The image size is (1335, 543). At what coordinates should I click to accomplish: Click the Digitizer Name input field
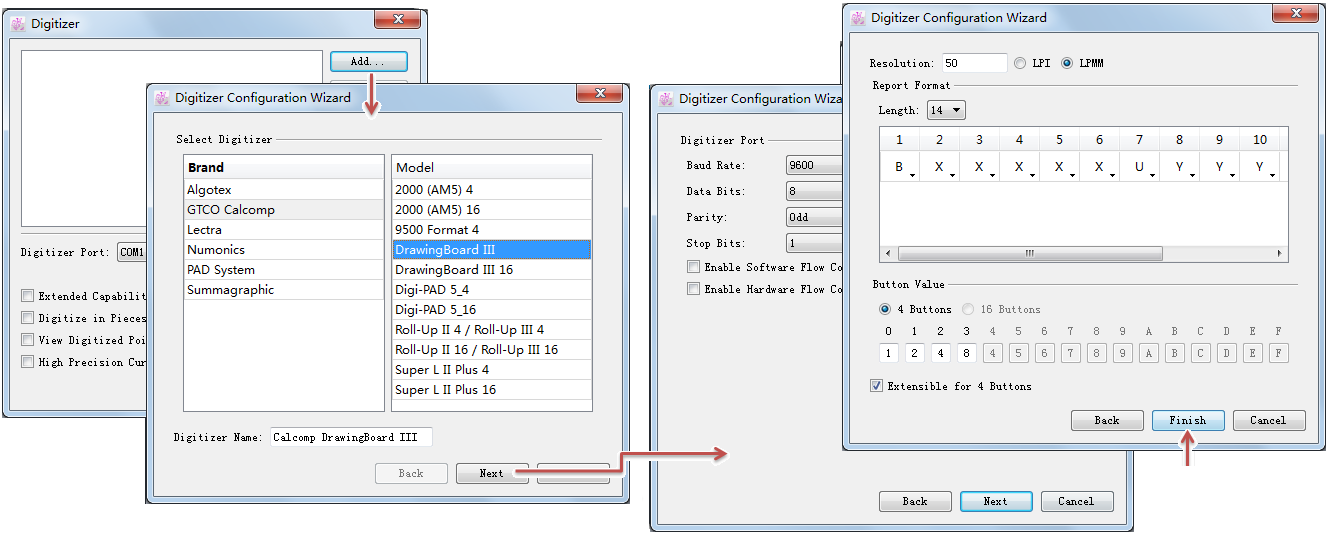[350, 437]
